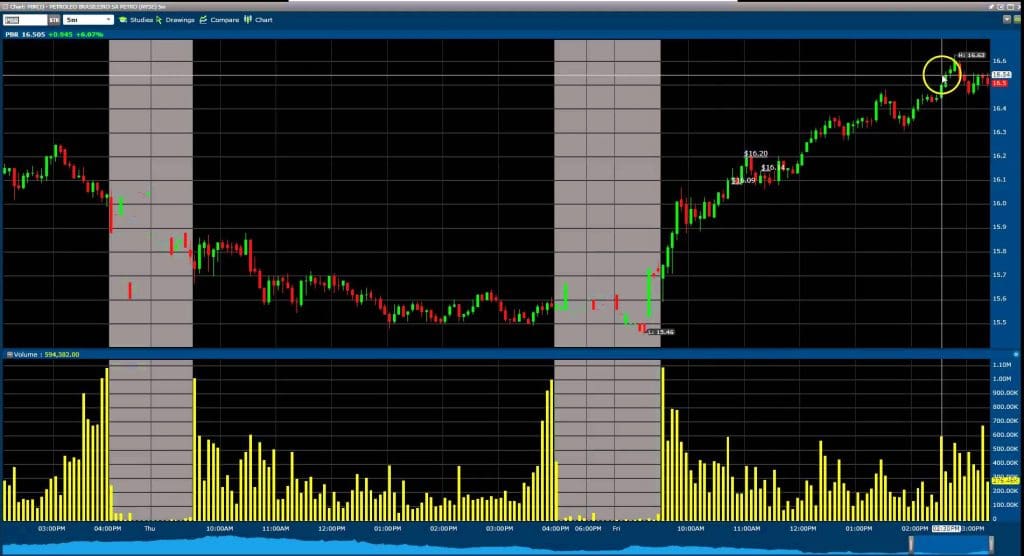Viewport: 1024px width, 556px height.
Task: Click the 1.10M volume axis label
Action: [1001, 365]
